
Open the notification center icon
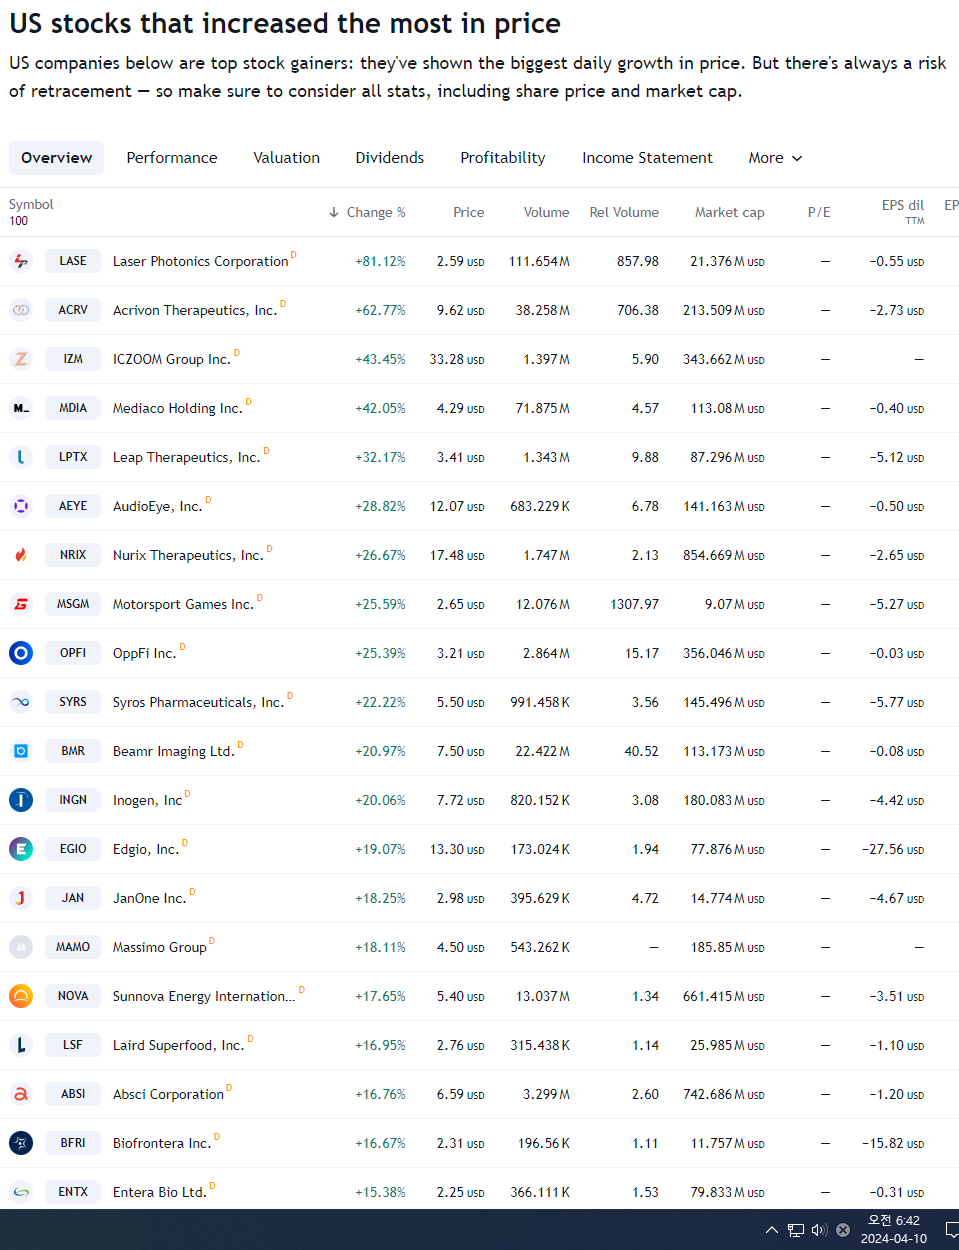[x=952, y=1230]
